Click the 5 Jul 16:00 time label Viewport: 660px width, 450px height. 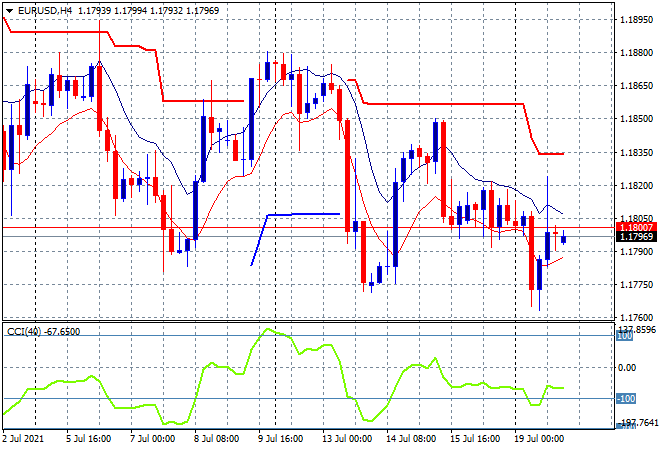tap(88, 439)
